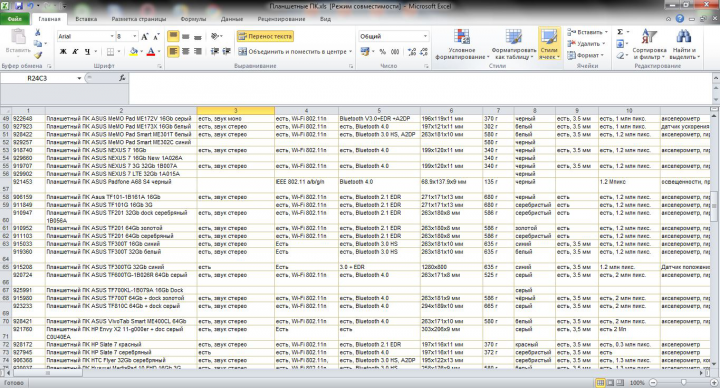
Task: Click the Fill down icon in editing group
Action: pyautogui.click(x=620, y=44)
